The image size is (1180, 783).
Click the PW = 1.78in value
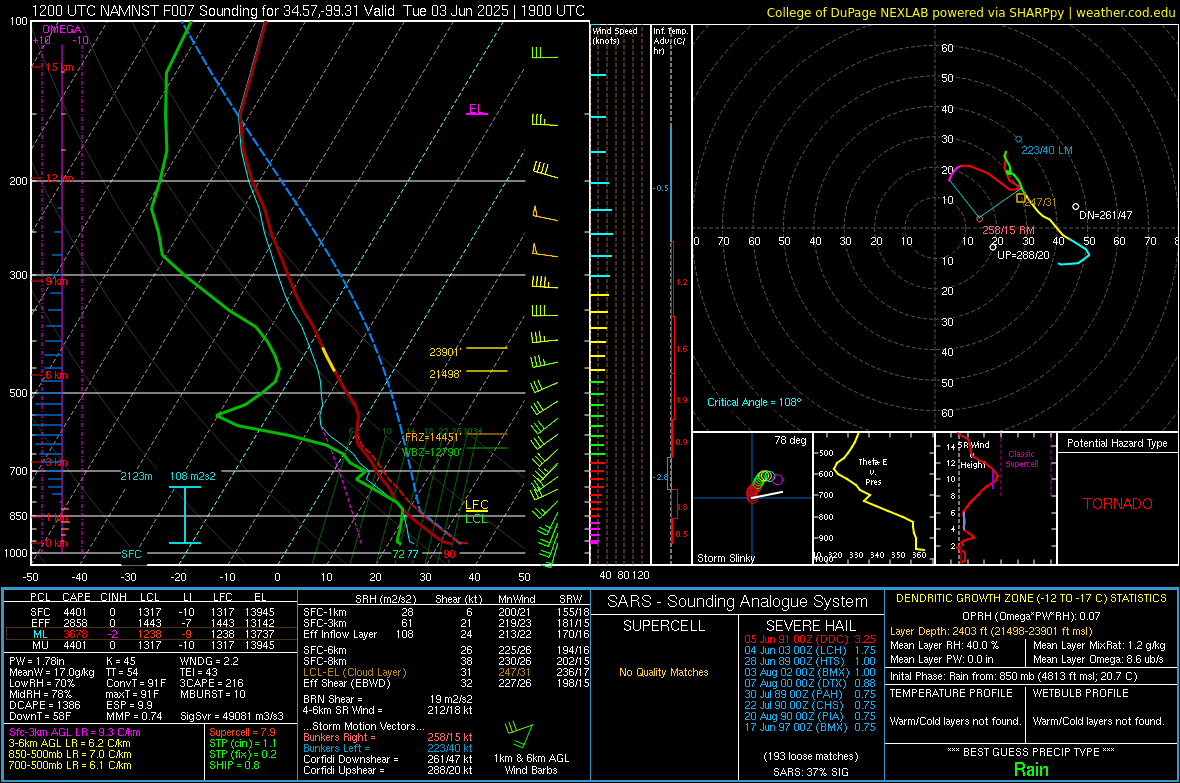pos(37,661)
